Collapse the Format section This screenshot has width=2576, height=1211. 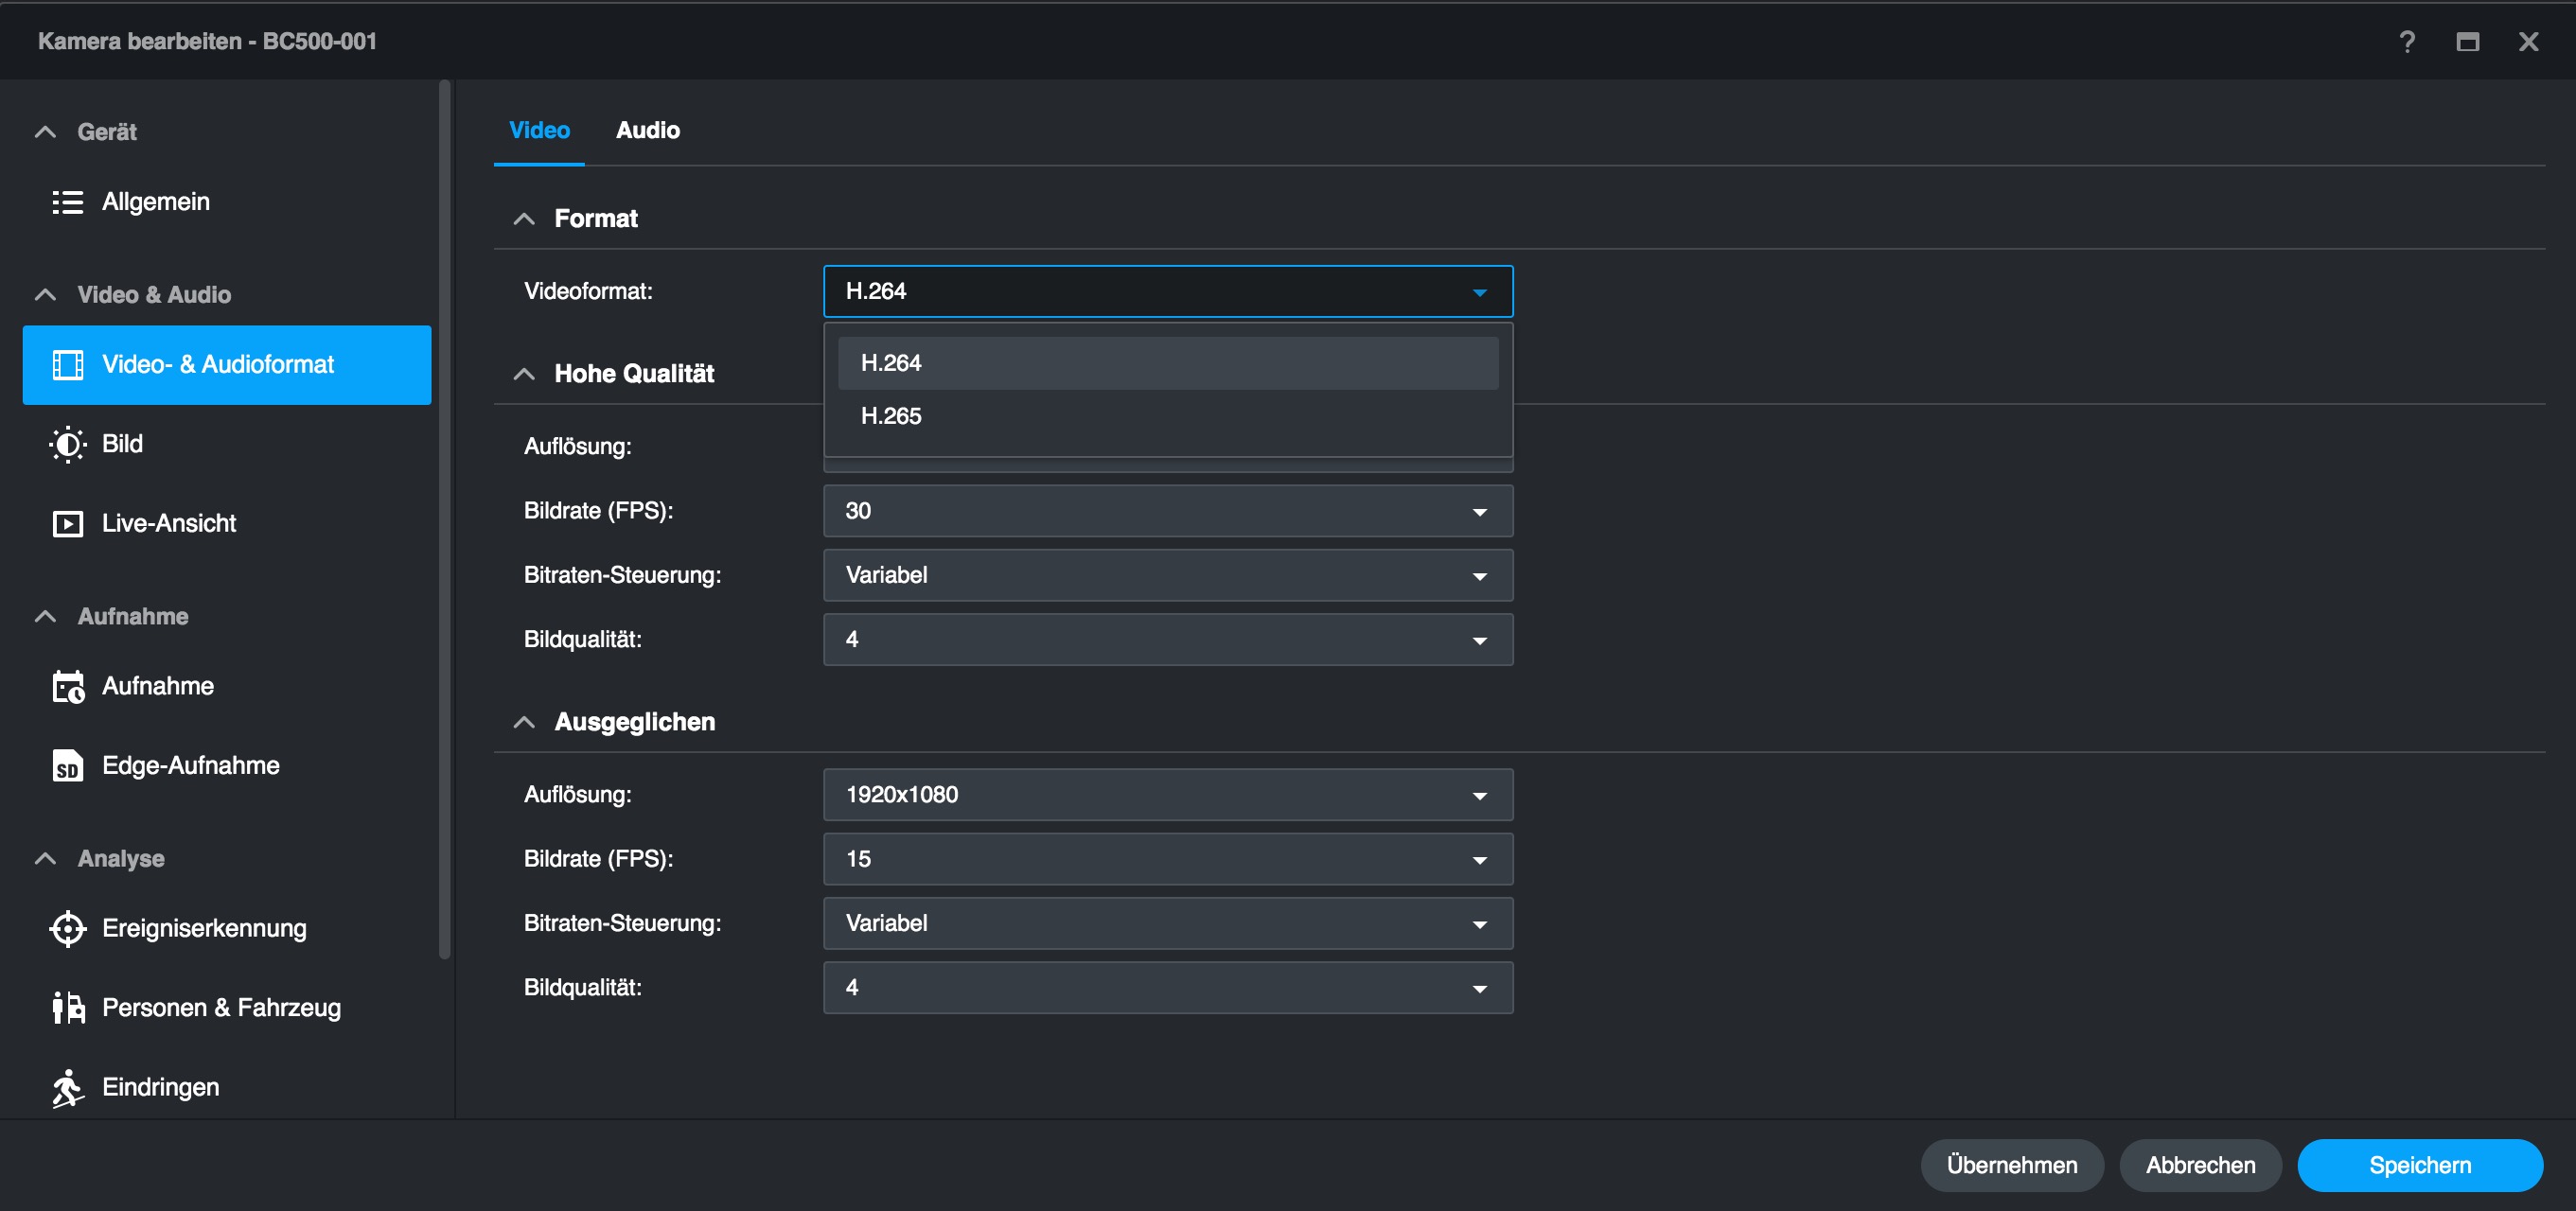coord(524,219)
